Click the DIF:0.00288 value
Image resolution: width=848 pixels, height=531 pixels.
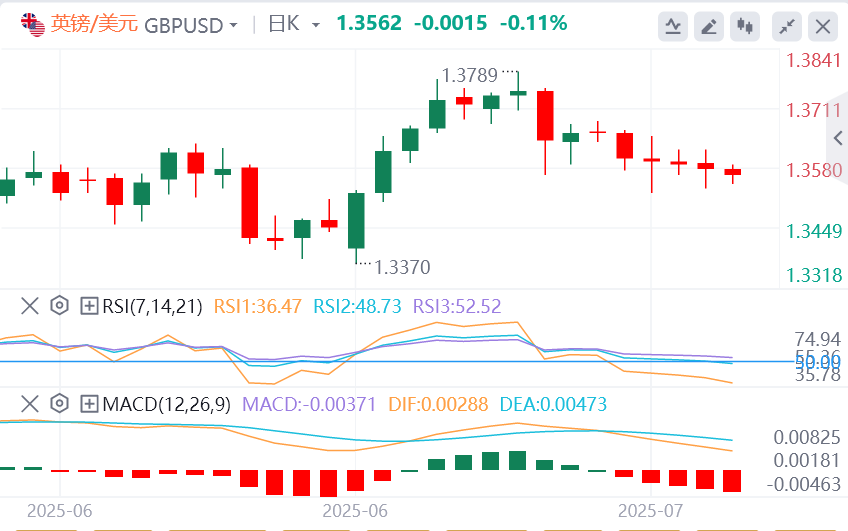(438, 404)
